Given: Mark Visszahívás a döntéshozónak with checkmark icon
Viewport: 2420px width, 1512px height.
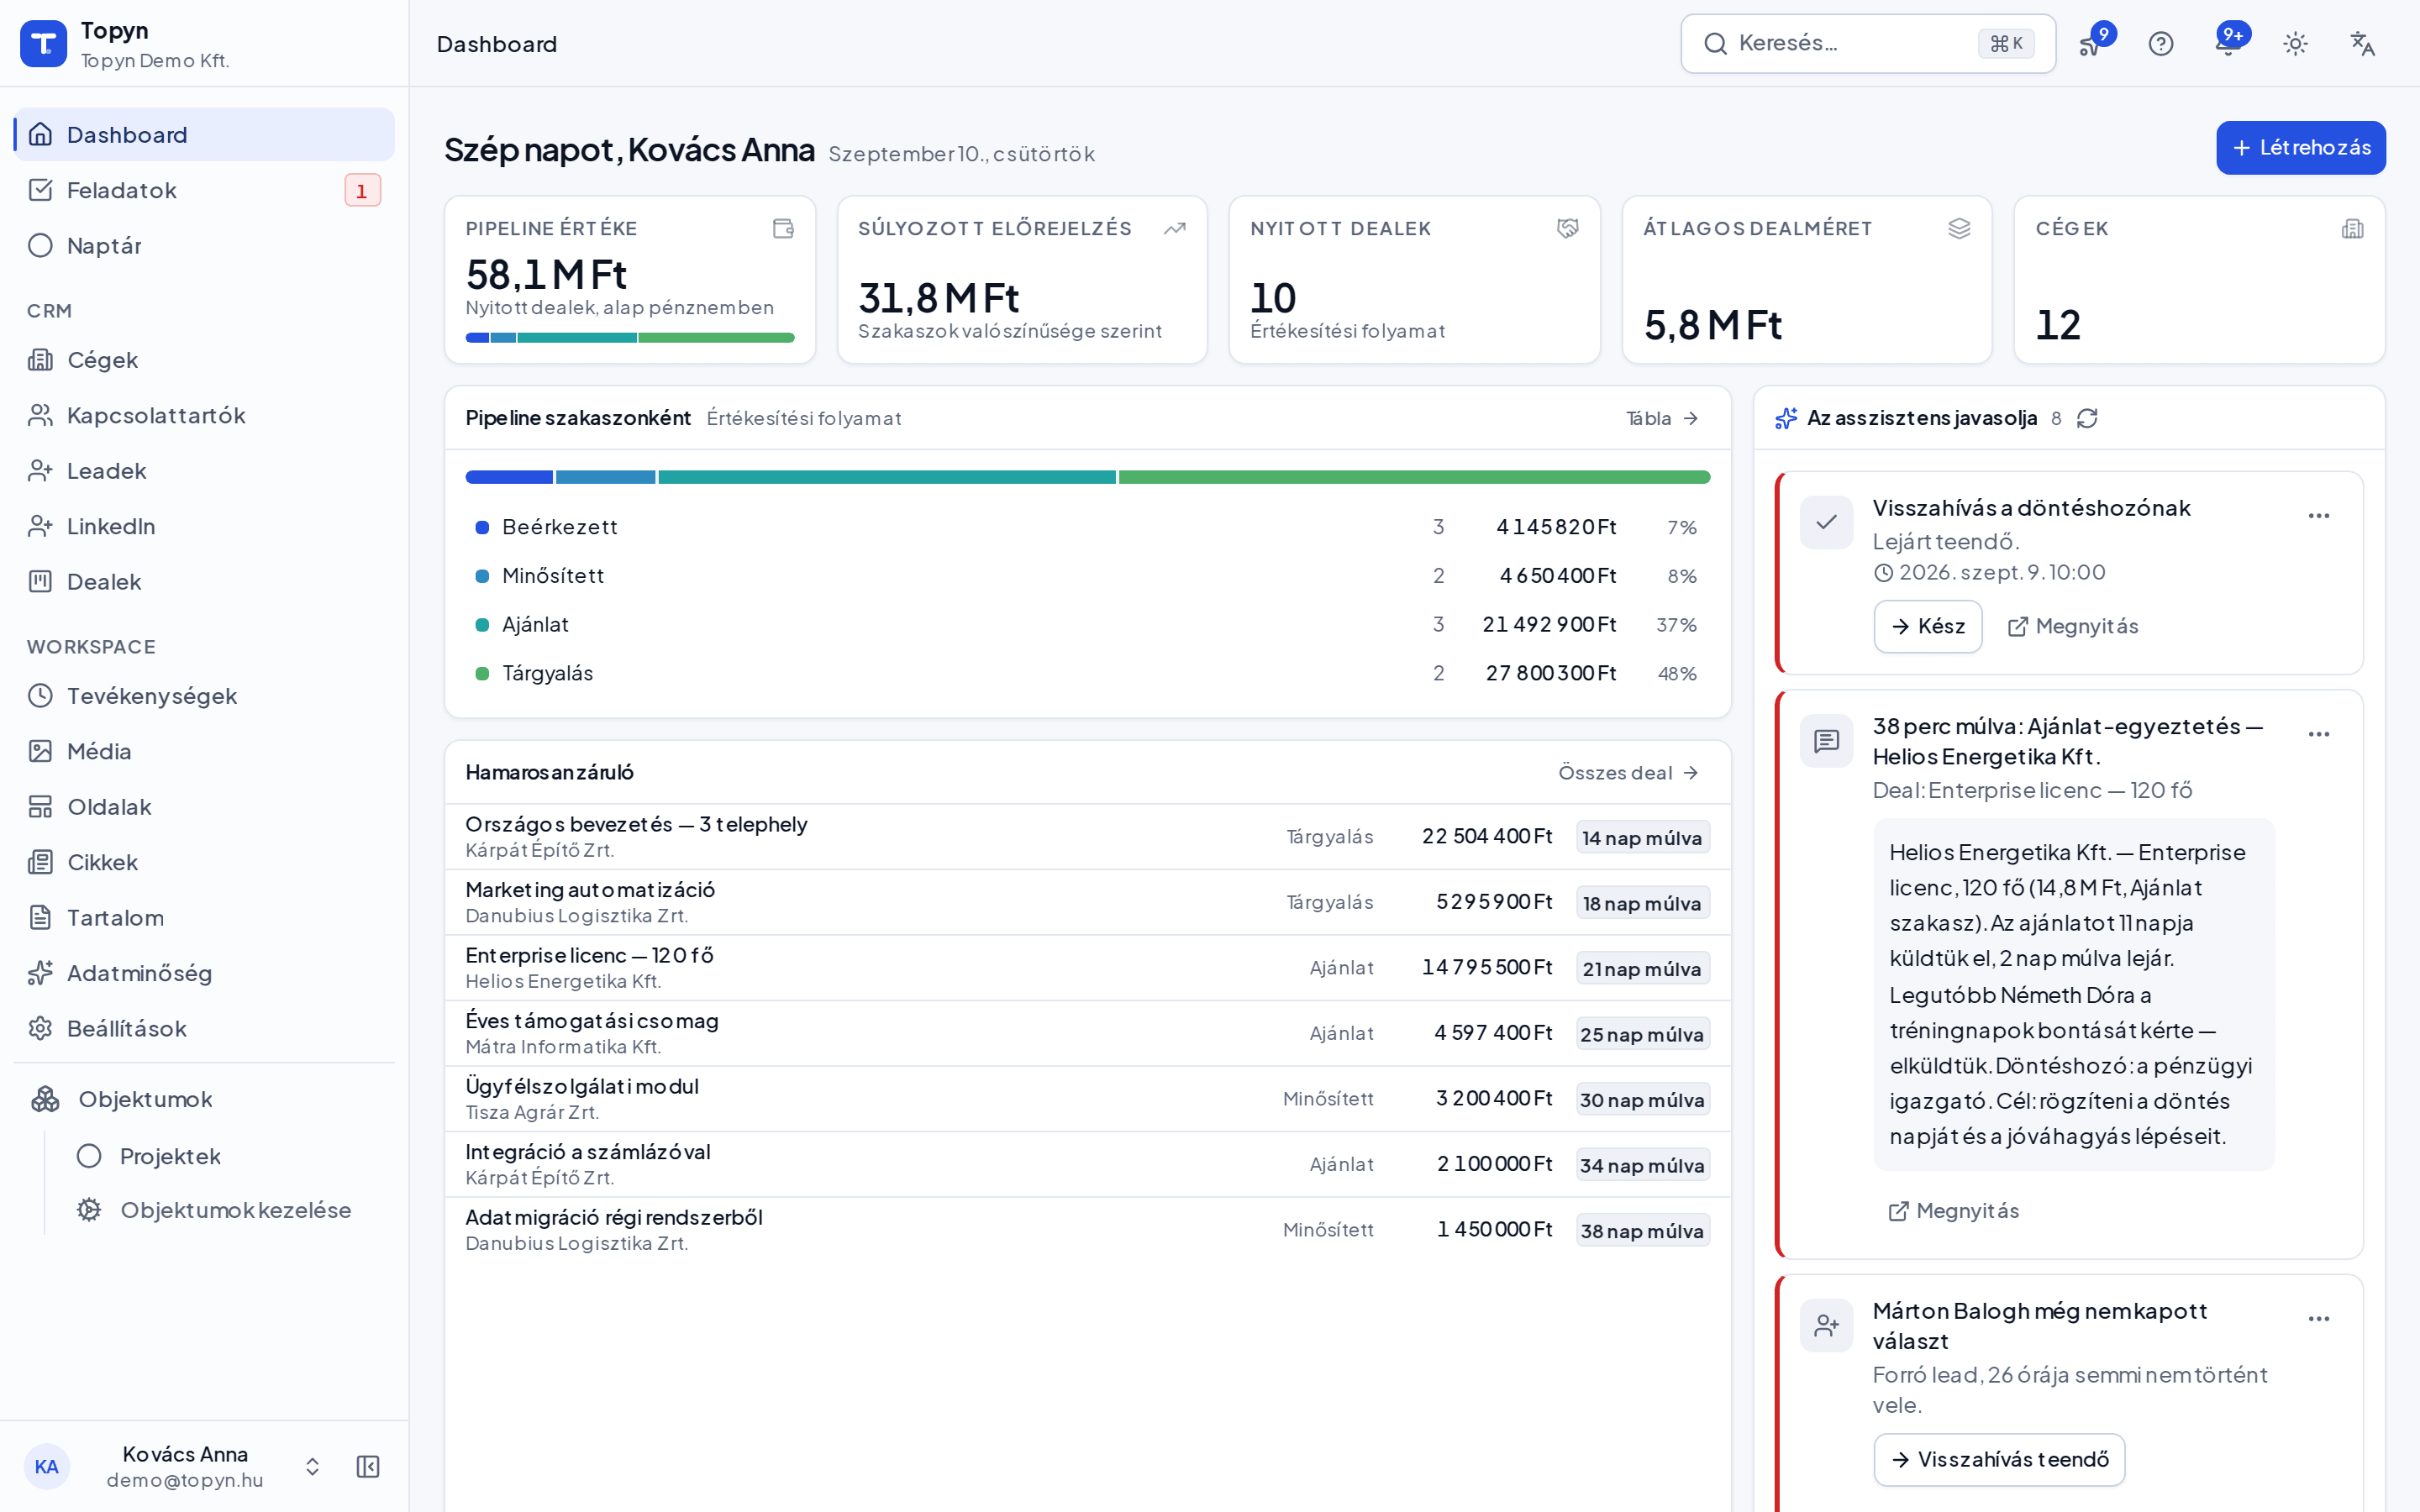Looking at the screenshot, I should [1827, 522].
